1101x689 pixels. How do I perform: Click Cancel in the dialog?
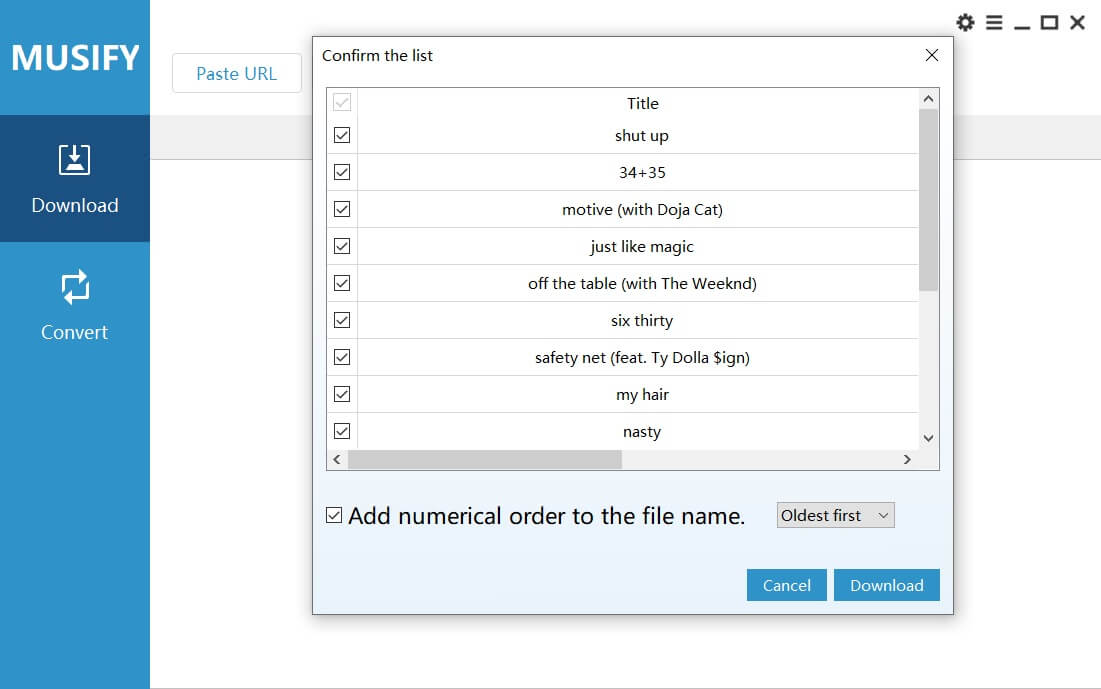786,585
